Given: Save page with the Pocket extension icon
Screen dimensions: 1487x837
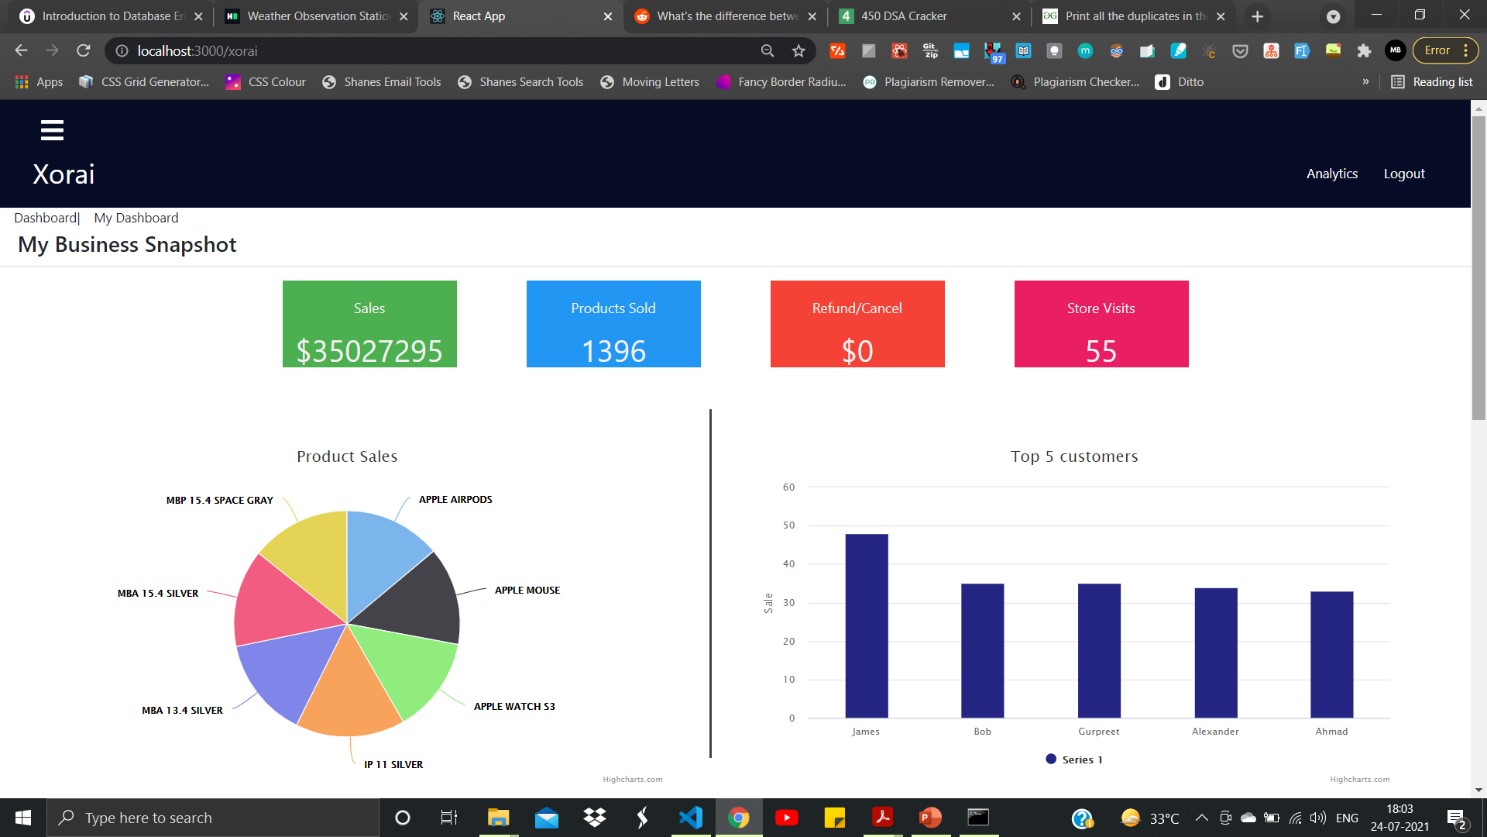Looking at the screenshot, I should 1240,51.
